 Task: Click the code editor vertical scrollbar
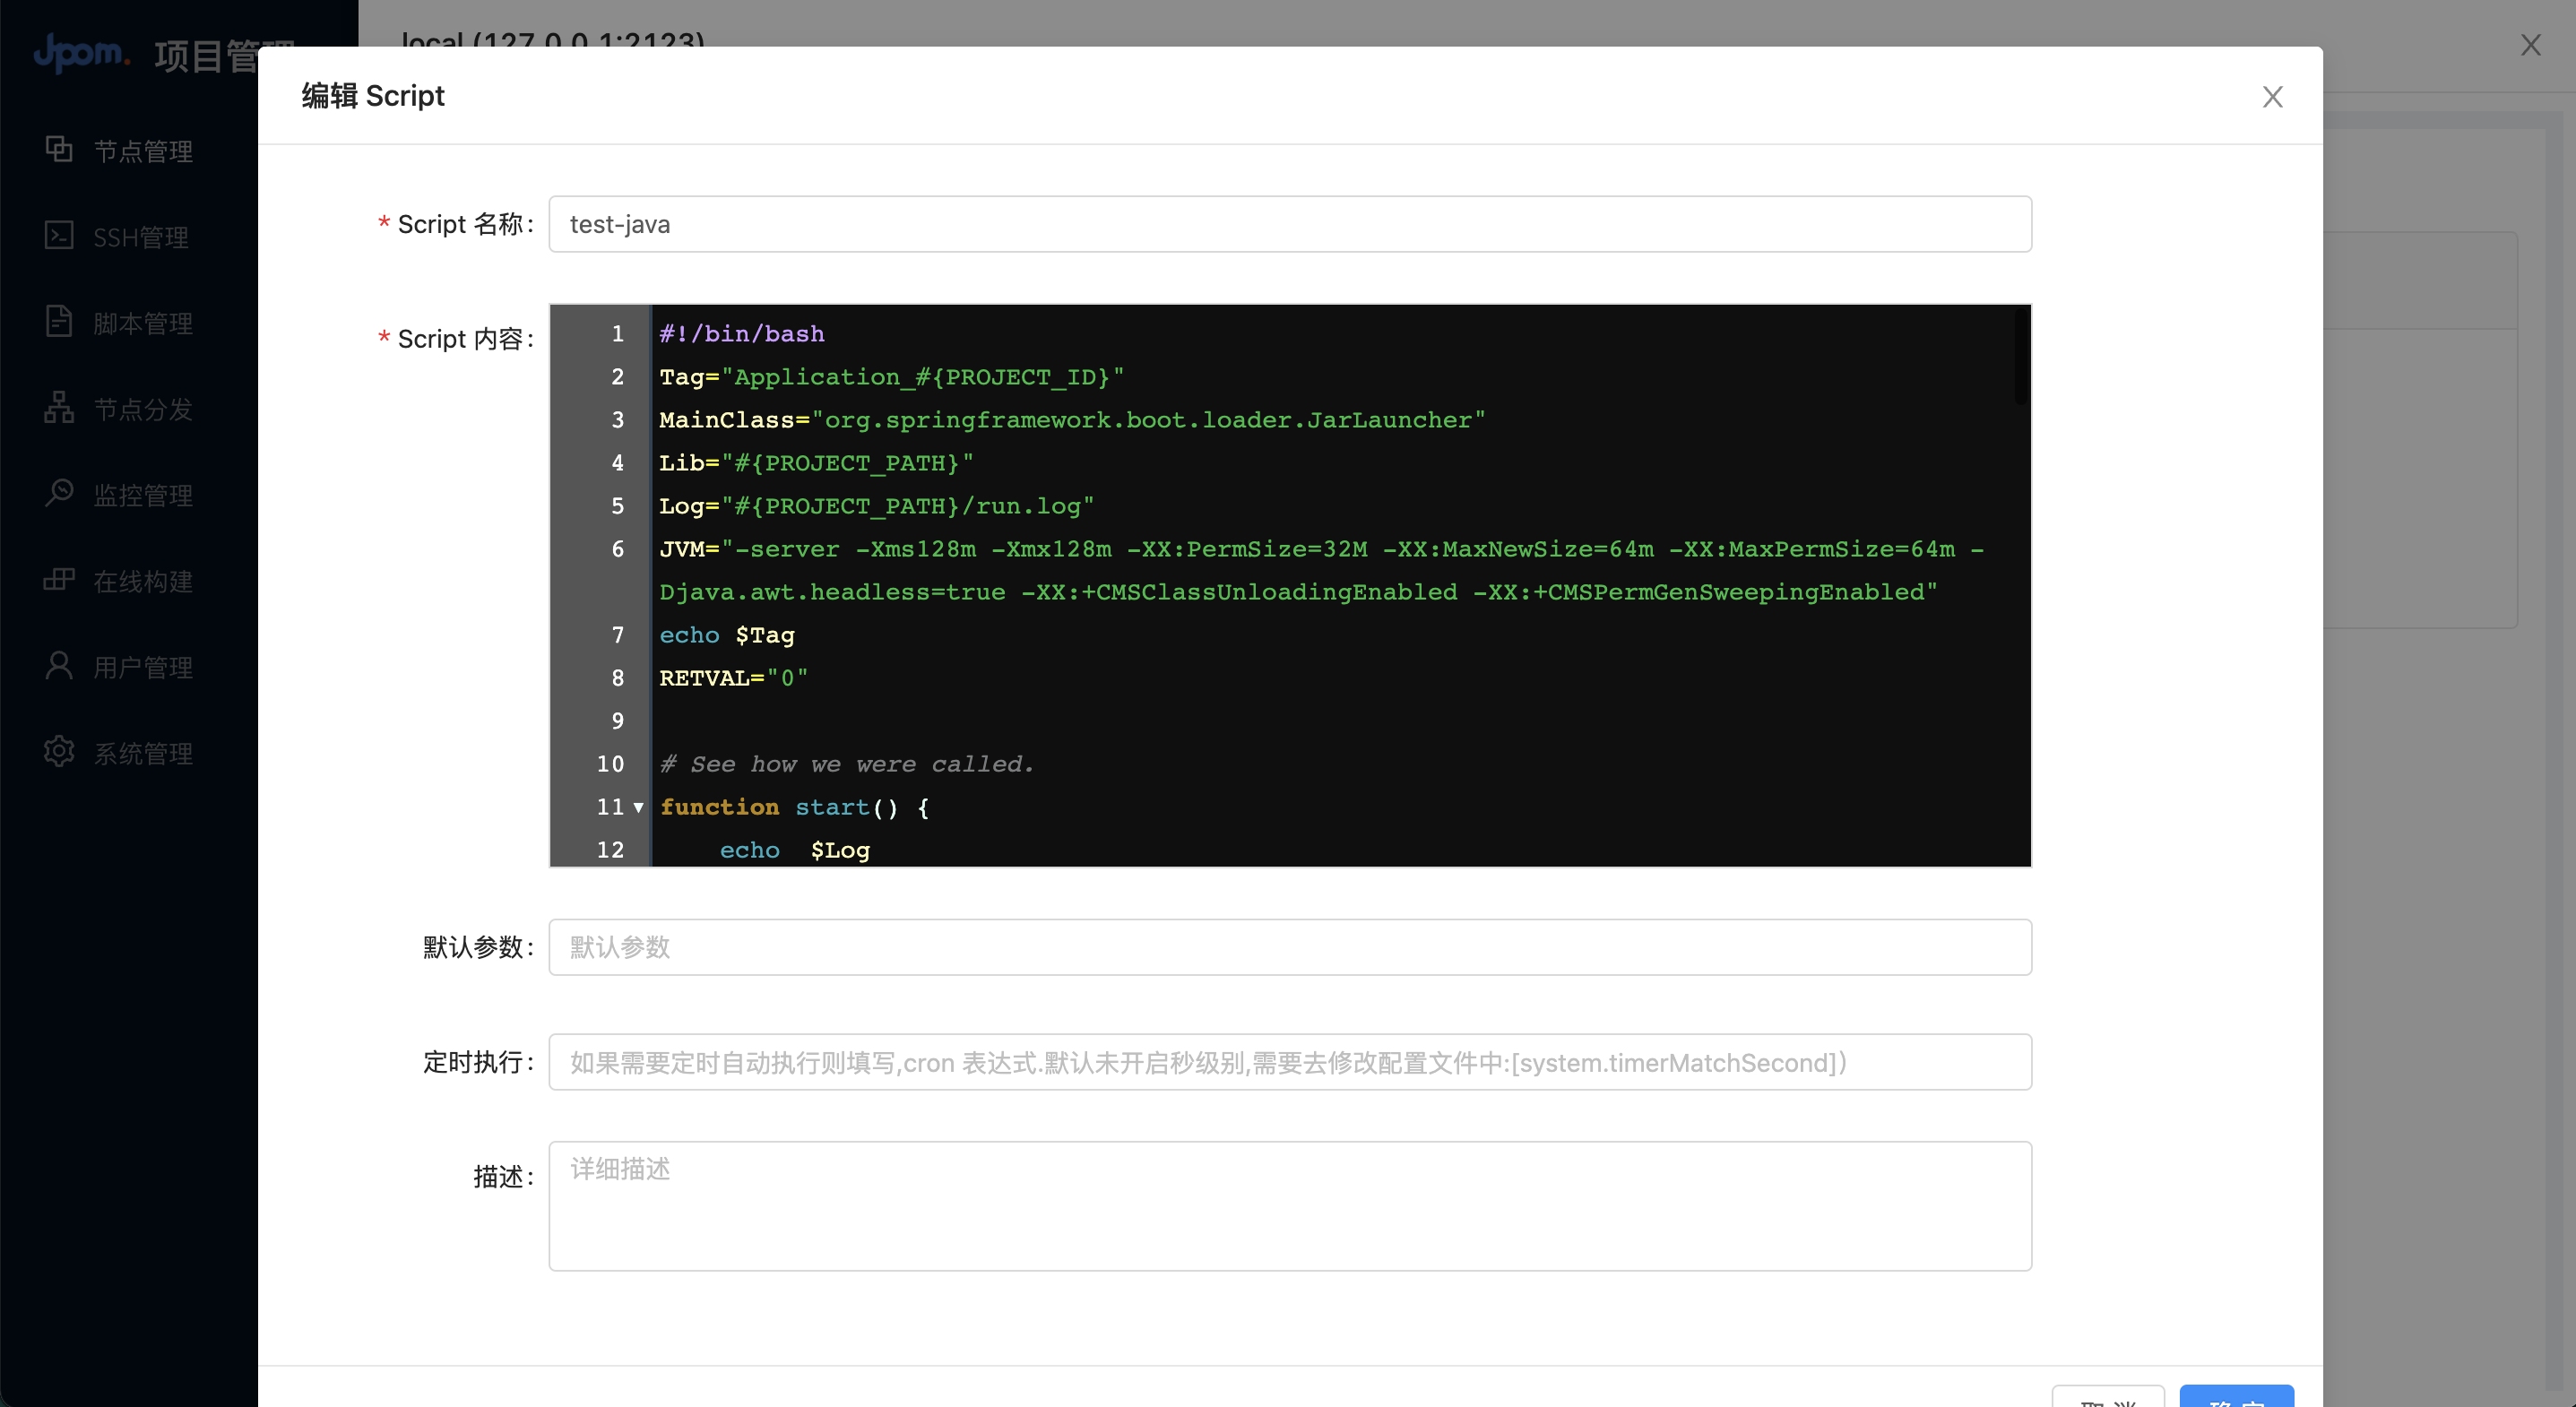2021,357
